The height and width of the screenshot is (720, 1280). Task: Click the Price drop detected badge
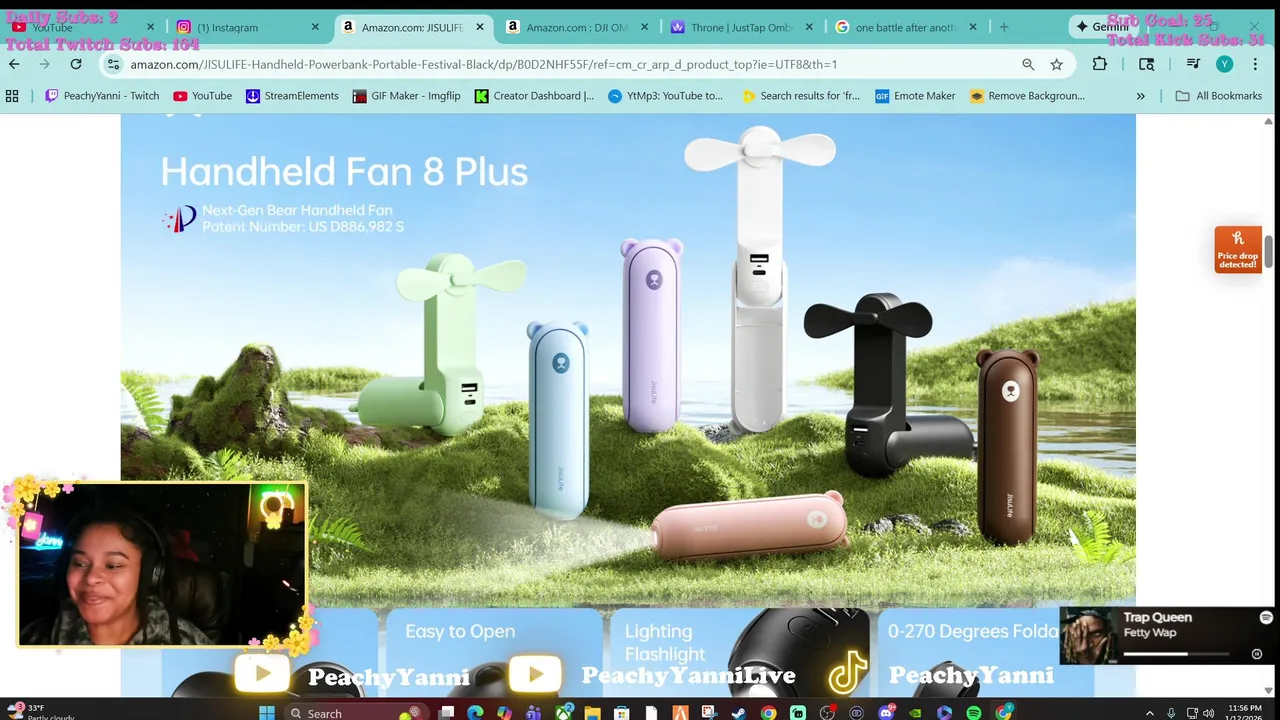pos(1238,249)
